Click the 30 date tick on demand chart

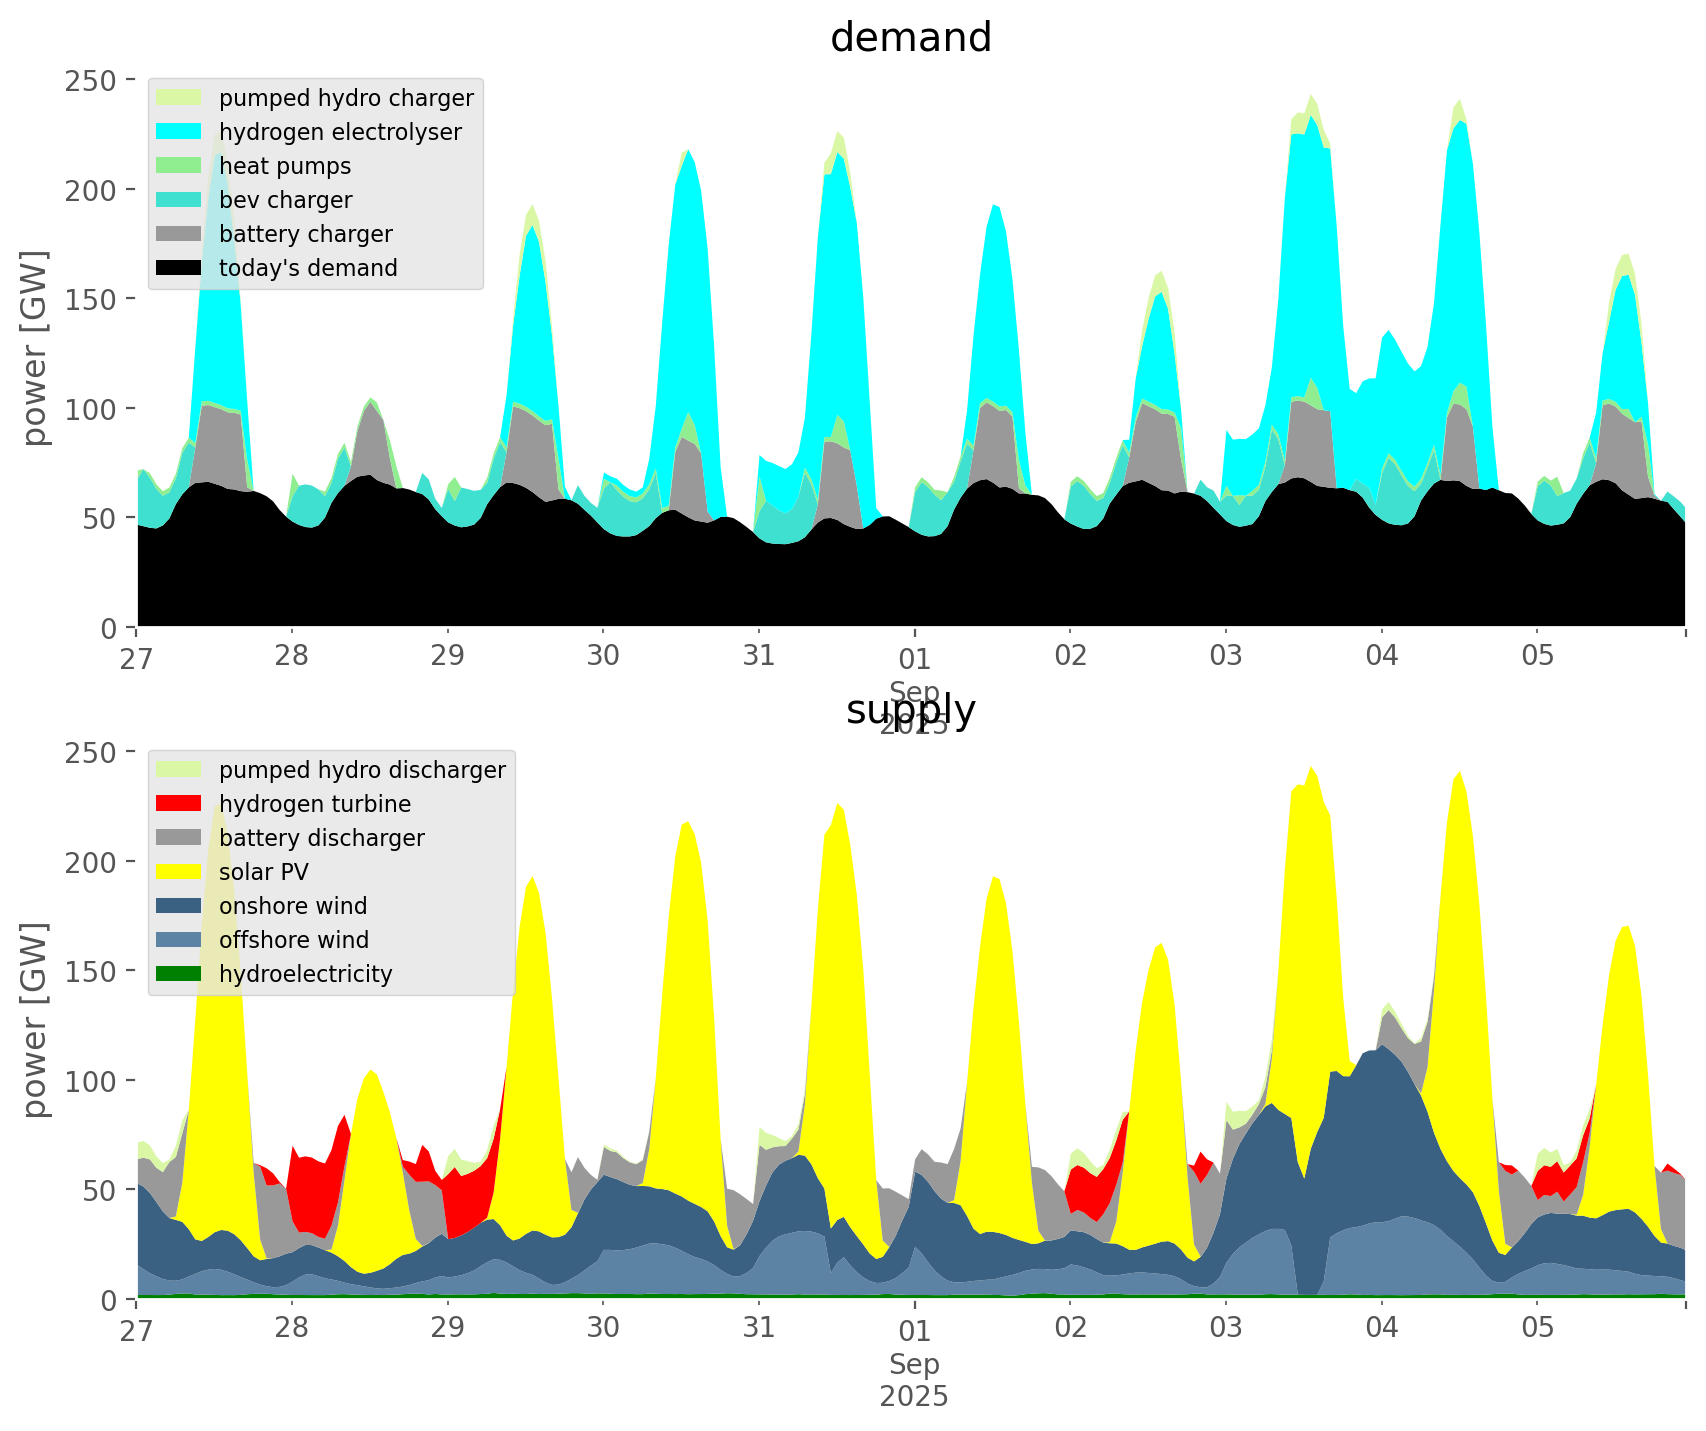click(603, 657)
